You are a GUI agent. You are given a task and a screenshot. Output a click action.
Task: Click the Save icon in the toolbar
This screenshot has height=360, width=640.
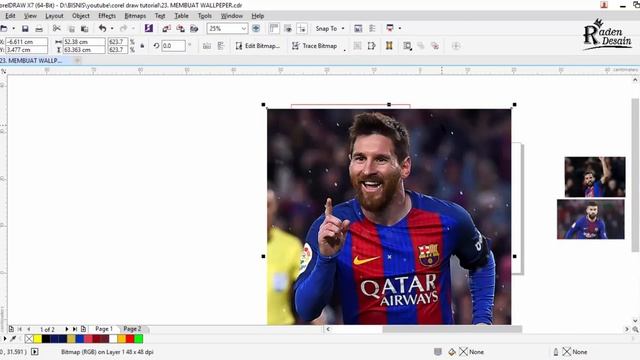[x=25, y=29]
